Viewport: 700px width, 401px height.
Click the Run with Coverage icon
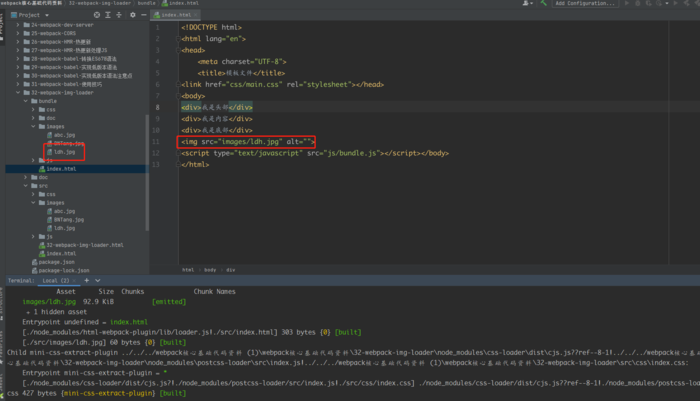[x=648, y=3]
